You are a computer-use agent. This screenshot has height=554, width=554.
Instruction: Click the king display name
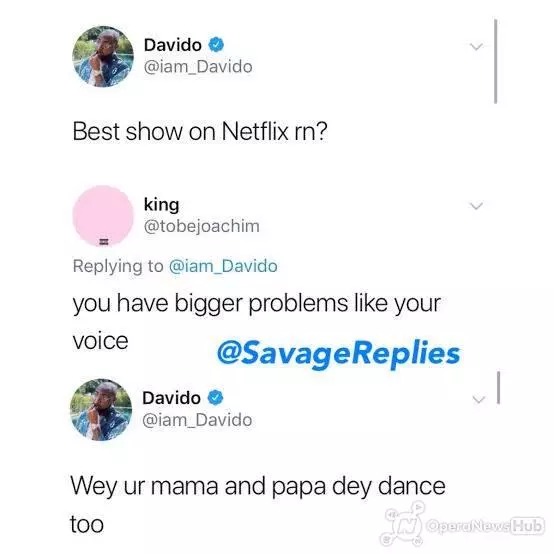click(161, 205)
